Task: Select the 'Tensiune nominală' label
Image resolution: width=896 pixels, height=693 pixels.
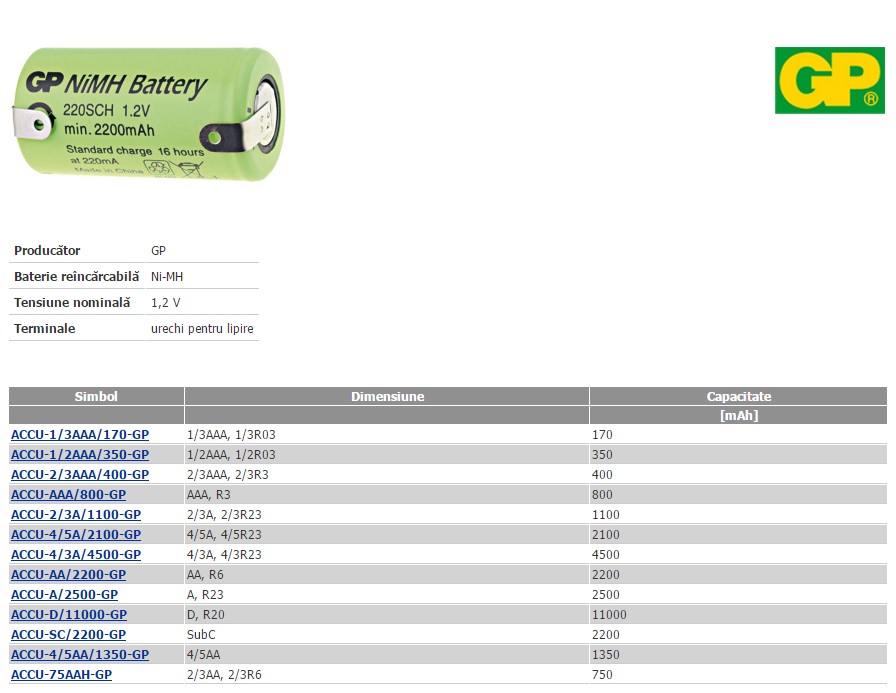Action: pos(72,303)
